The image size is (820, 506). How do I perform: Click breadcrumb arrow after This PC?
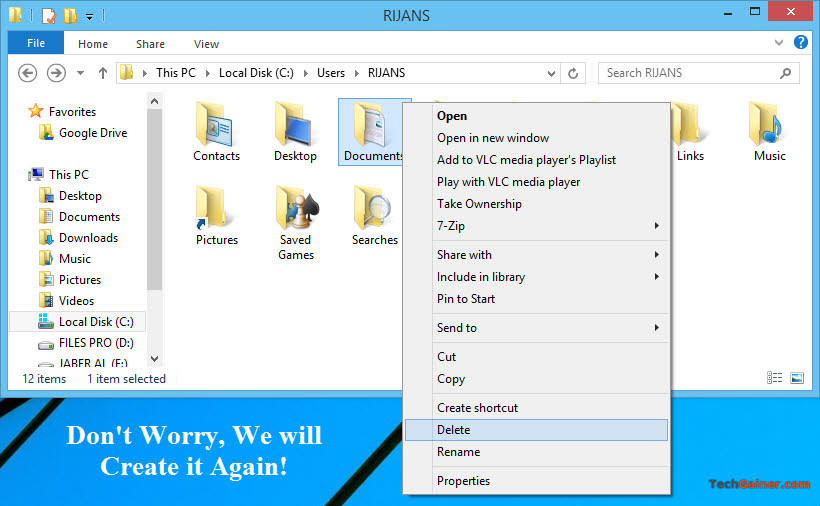208,73
